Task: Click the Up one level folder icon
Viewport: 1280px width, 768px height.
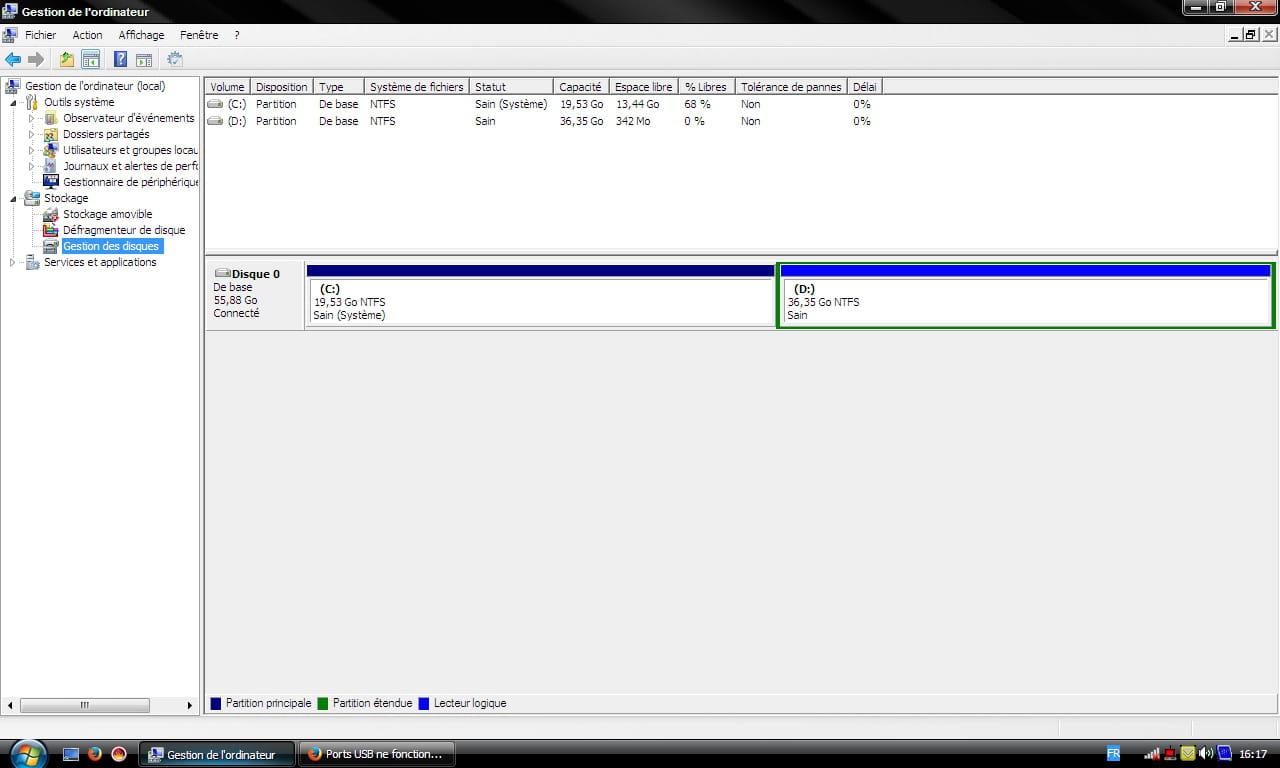Action: click(x=67, y=60)
